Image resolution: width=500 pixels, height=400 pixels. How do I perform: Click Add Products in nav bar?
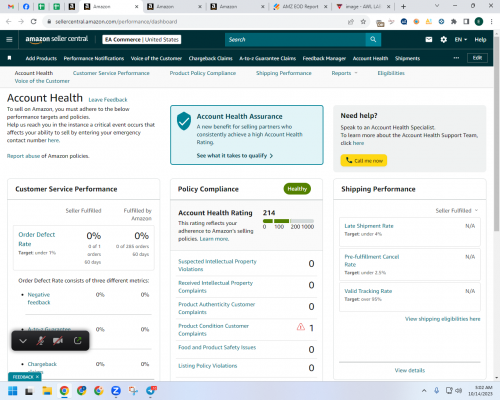click(41, 58)
